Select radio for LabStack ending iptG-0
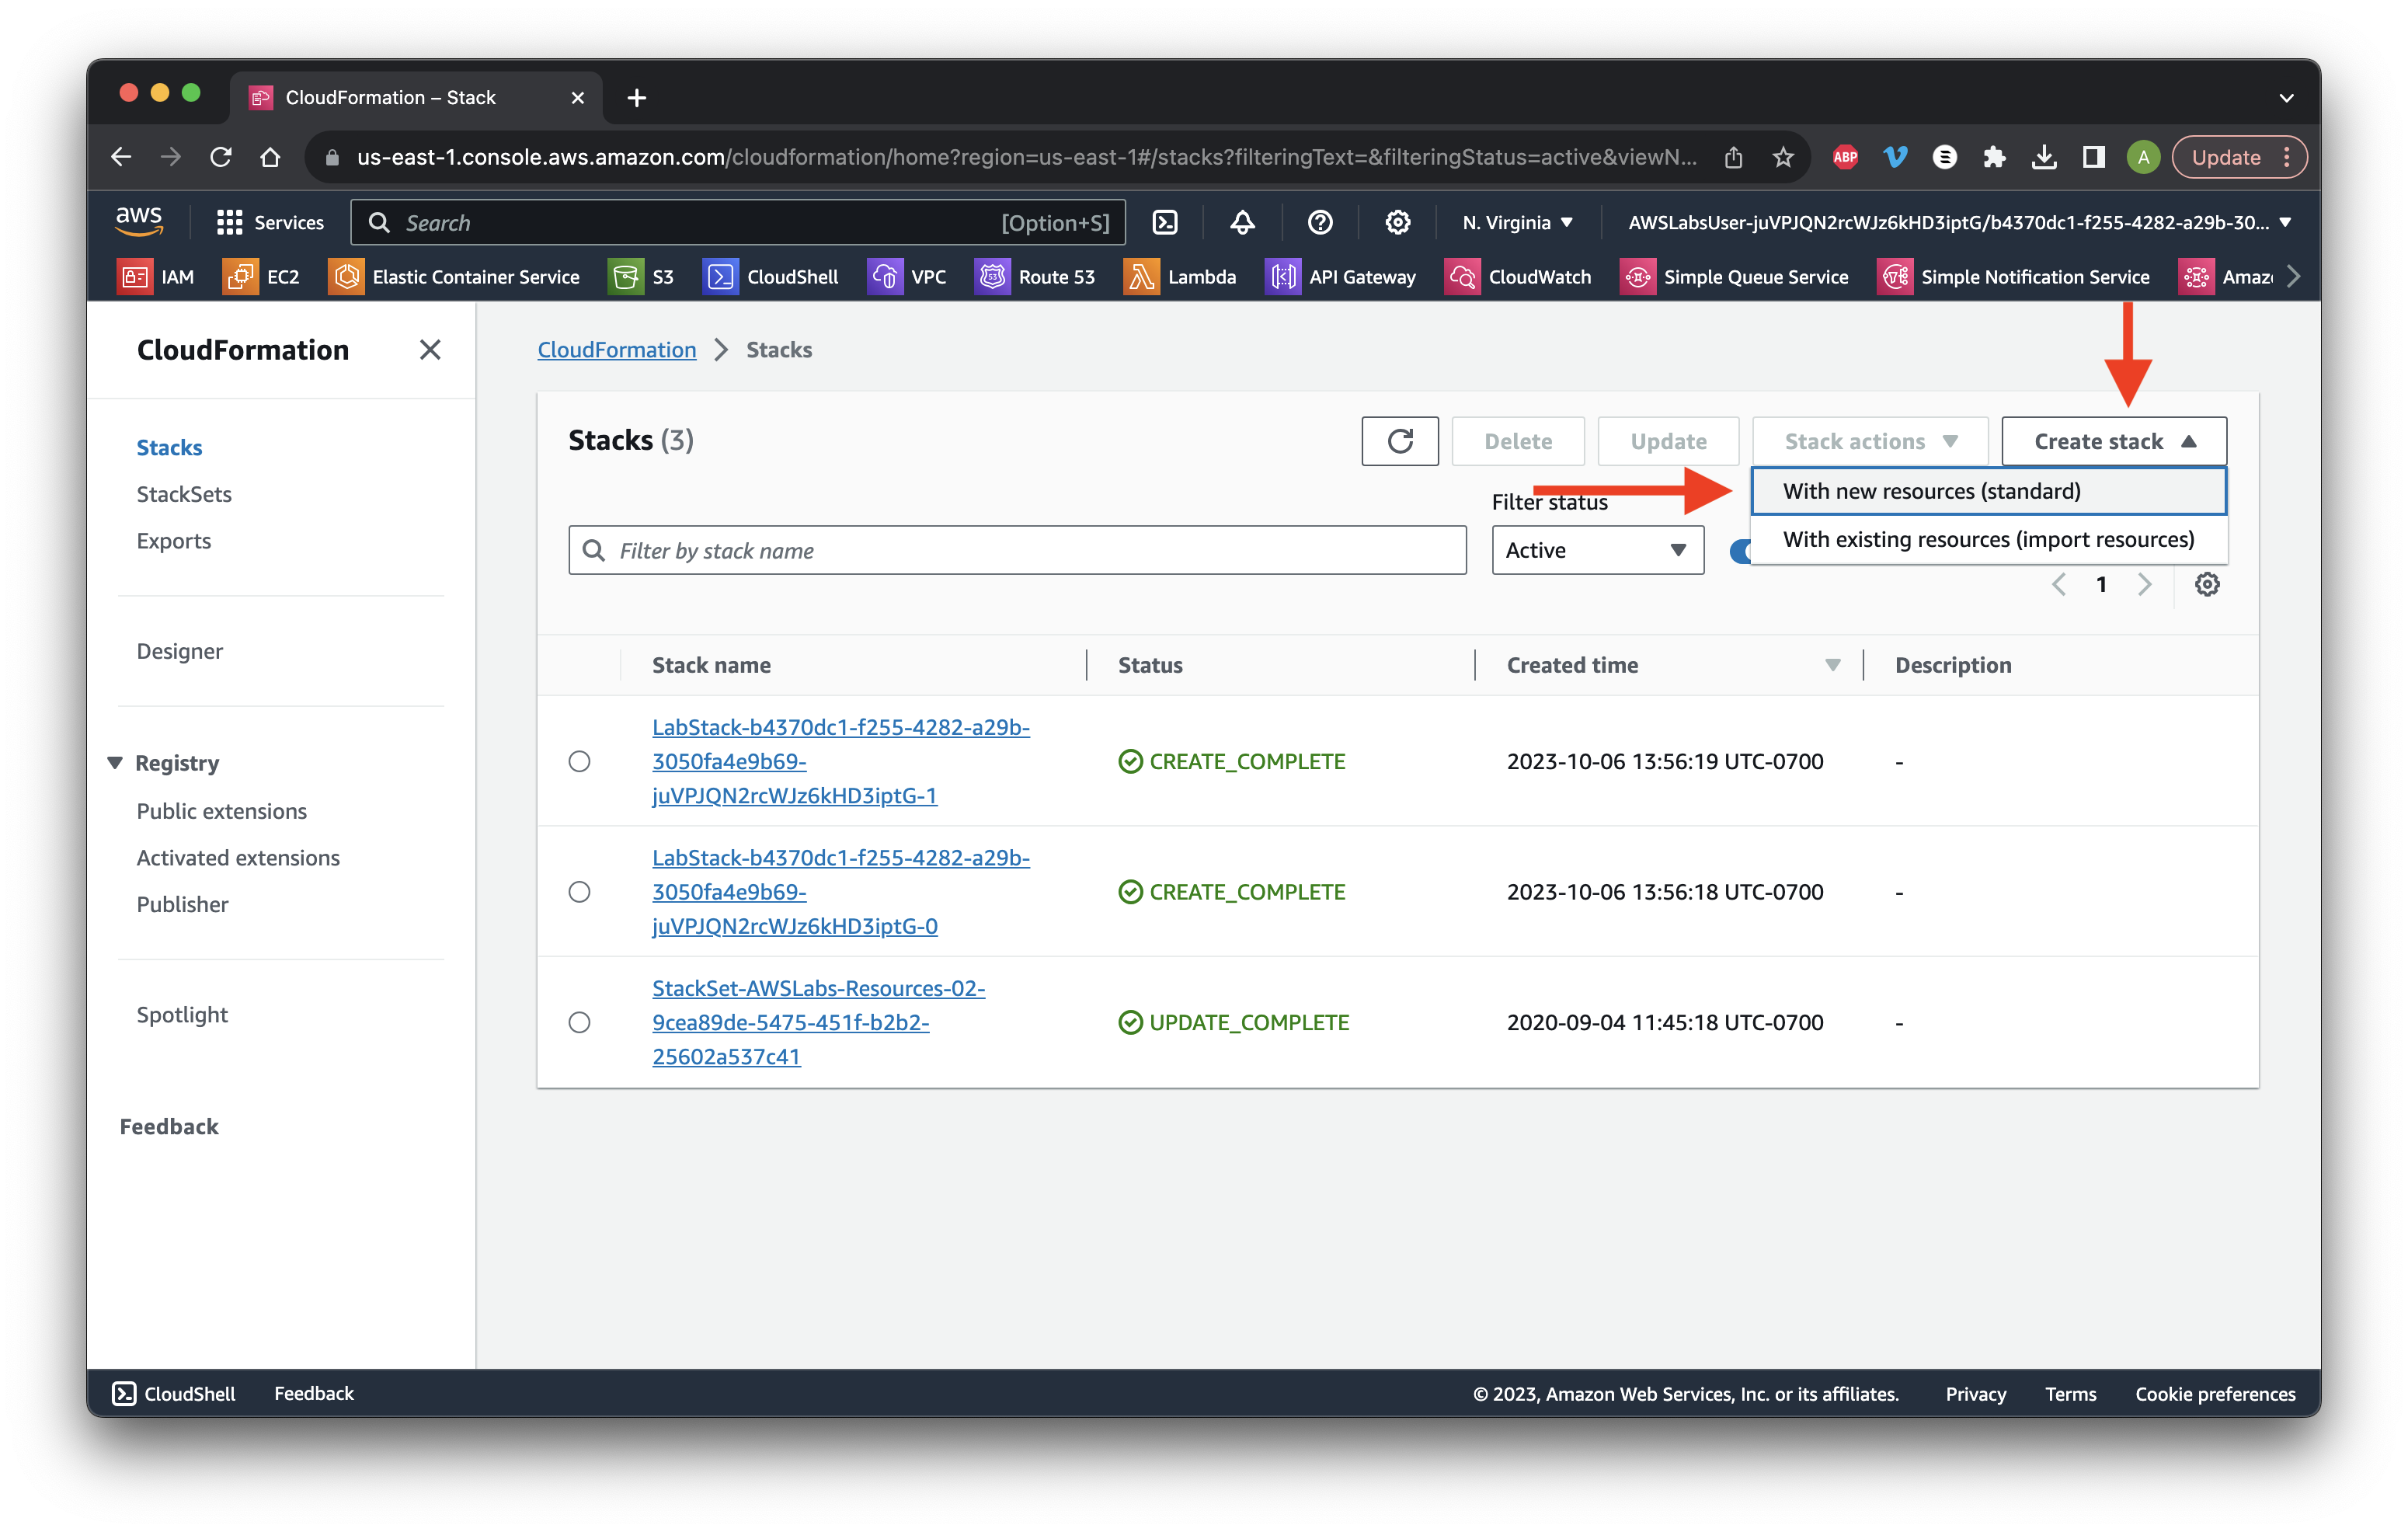The width and height of the screenshot is (2408, 1532). click(579, 892)
